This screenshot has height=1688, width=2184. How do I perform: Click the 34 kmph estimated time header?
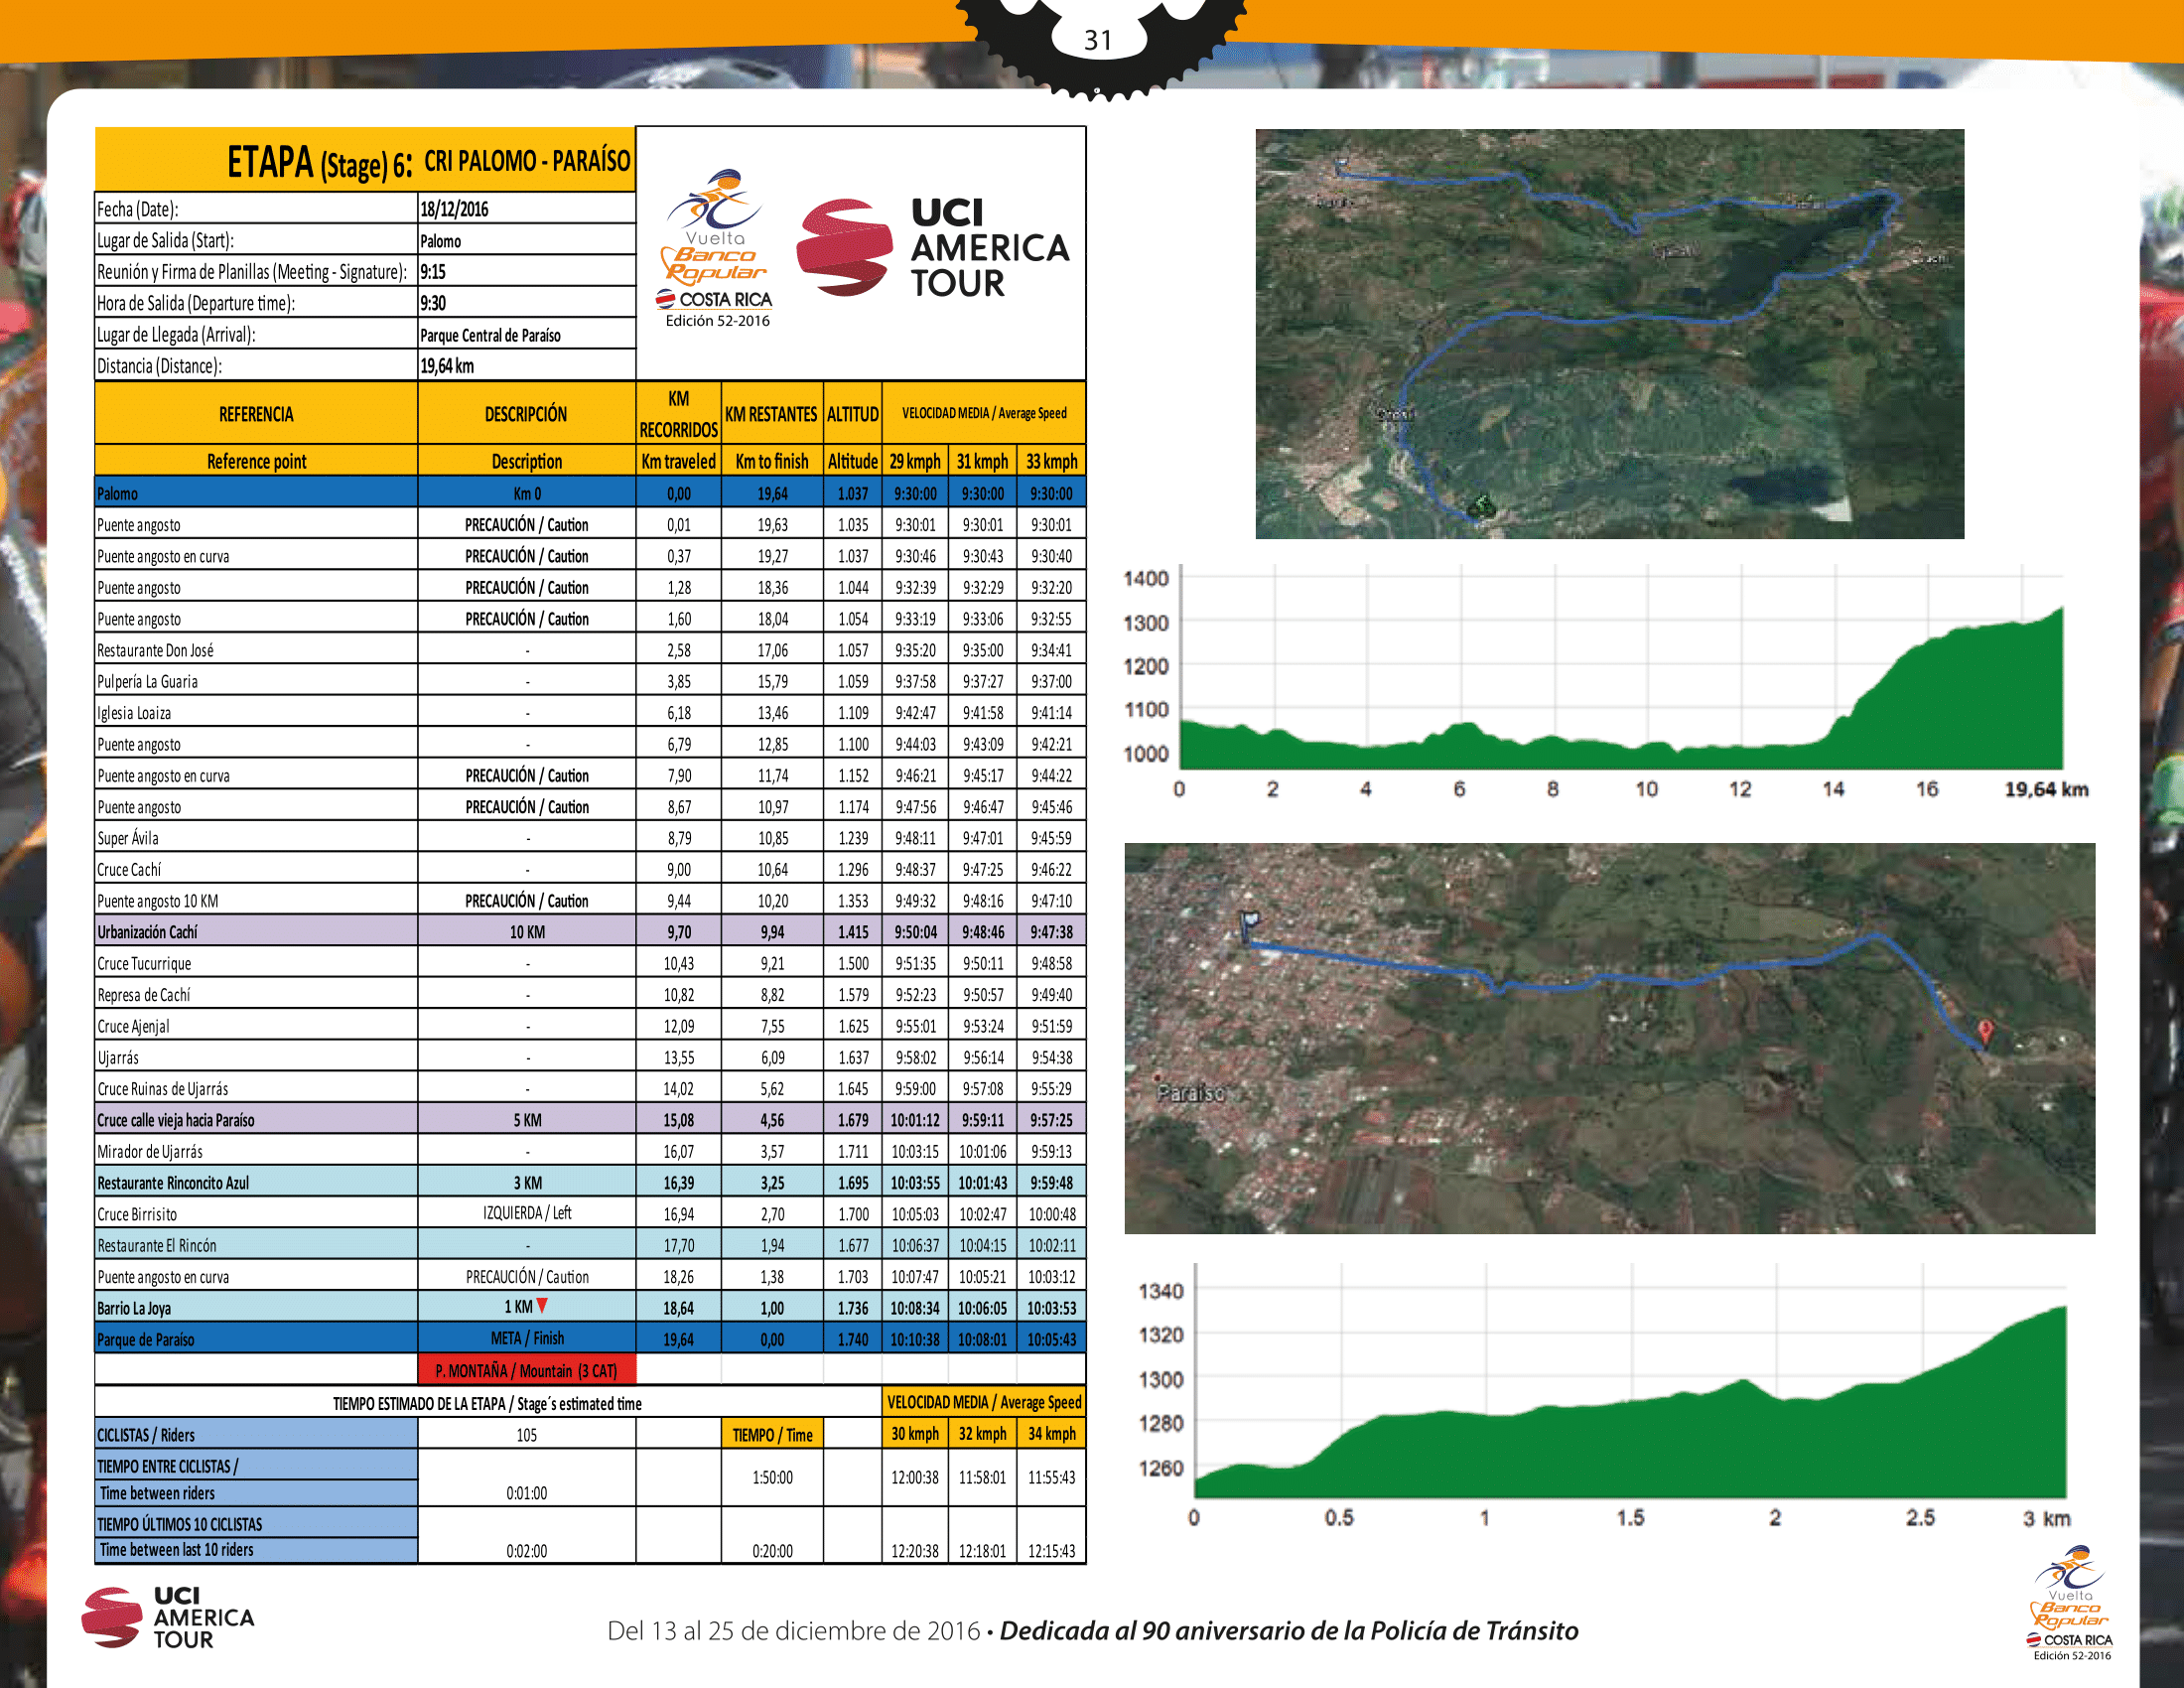pos(1051,1434)
